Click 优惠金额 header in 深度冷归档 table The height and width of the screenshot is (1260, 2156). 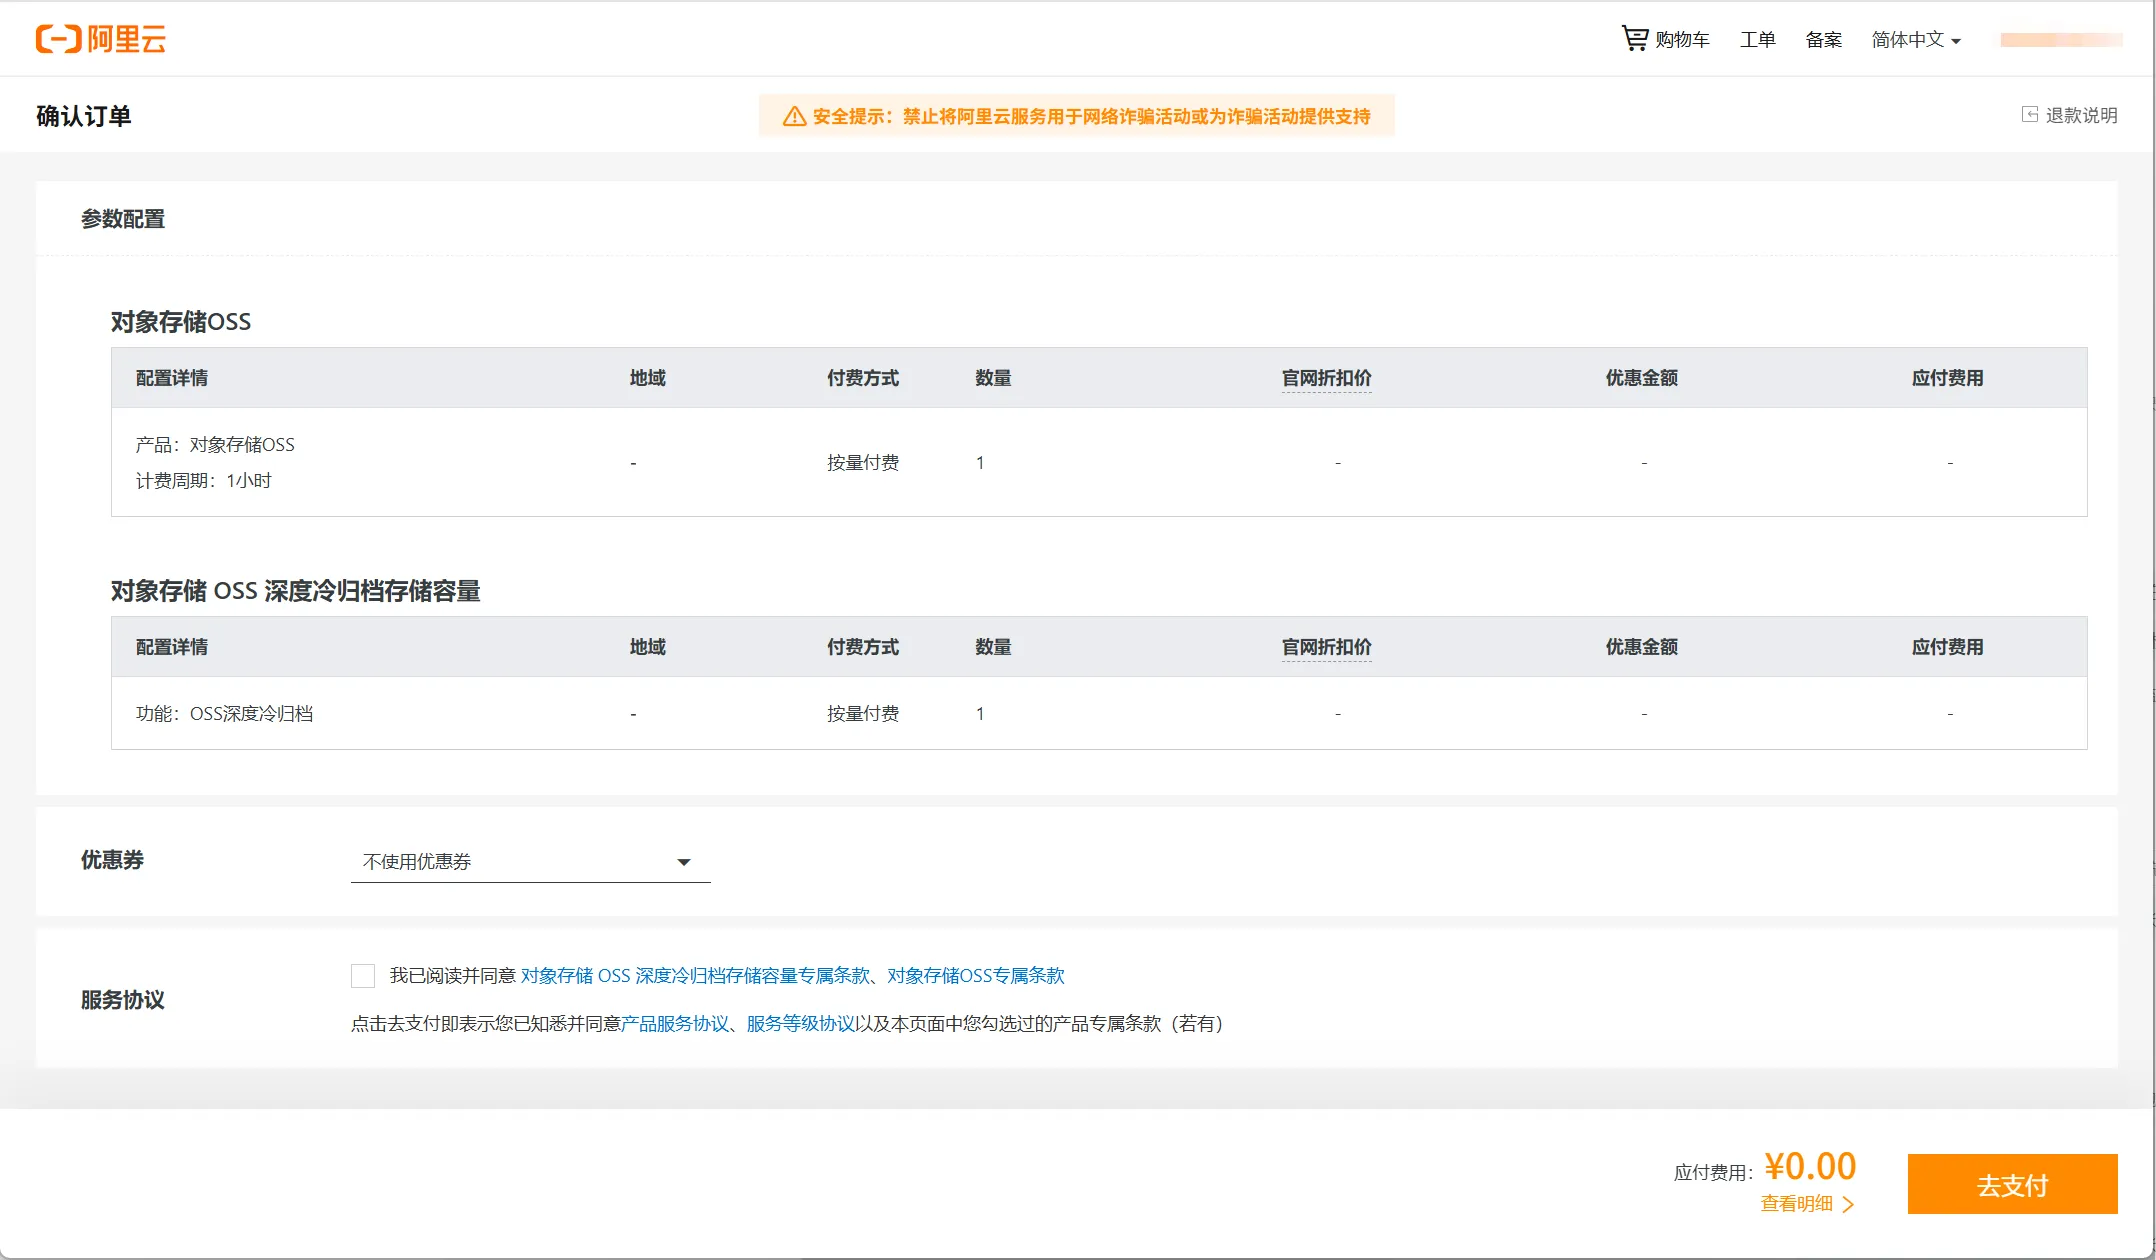coord(1641,647)
